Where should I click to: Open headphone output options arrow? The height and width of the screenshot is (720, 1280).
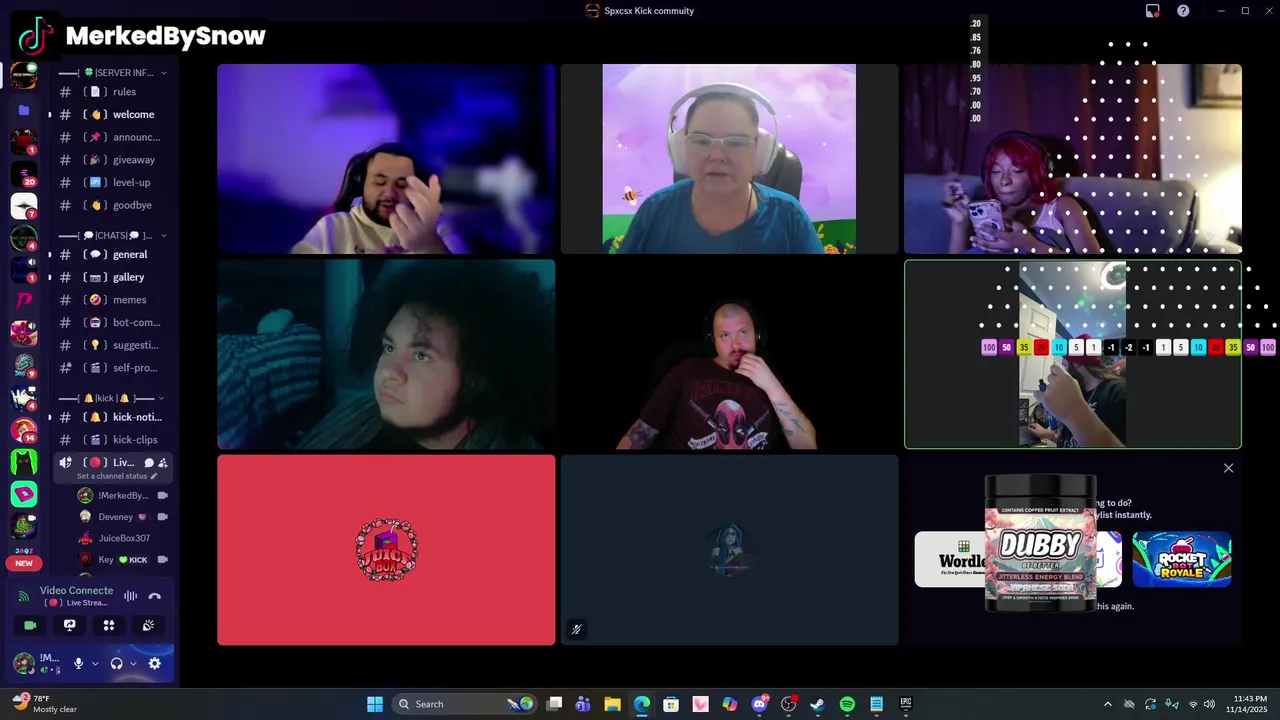(133, 663)
